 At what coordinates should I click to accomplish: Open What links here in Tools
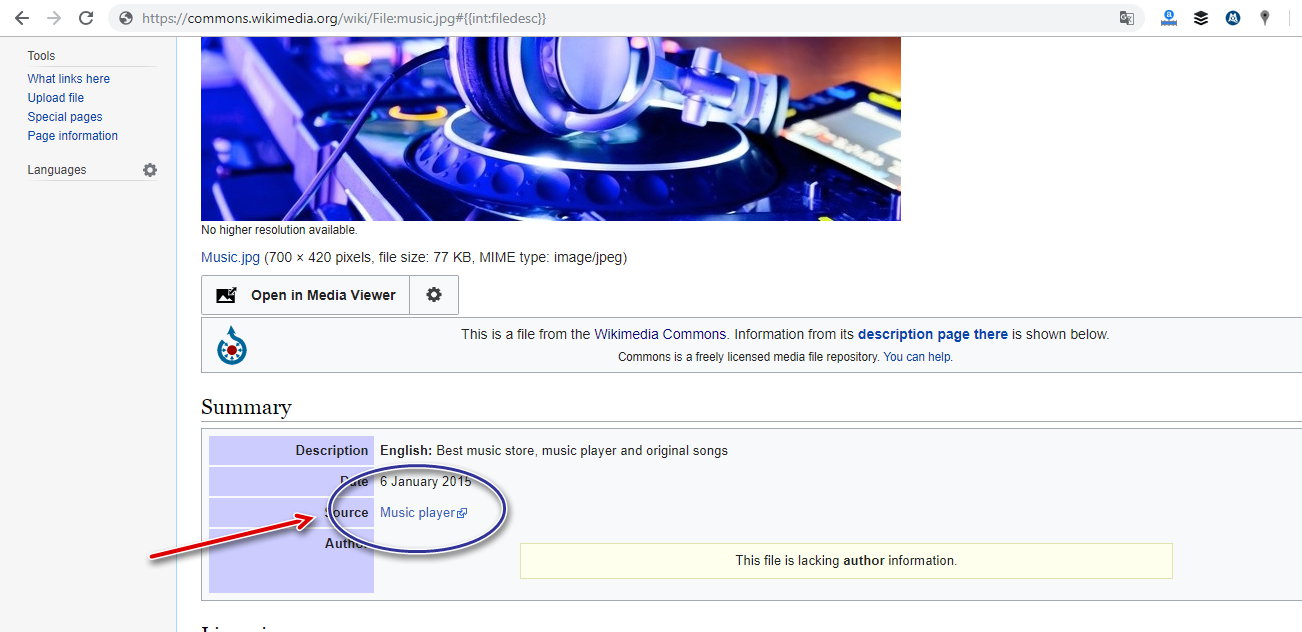(x=68, y=79)
